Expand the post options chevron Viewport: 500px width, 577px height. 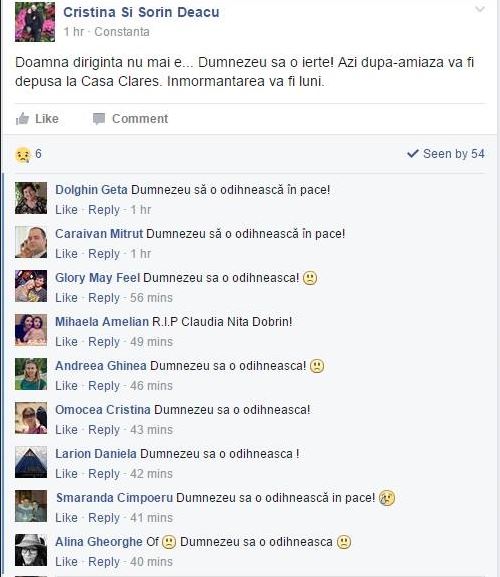(x=480, y=9)
